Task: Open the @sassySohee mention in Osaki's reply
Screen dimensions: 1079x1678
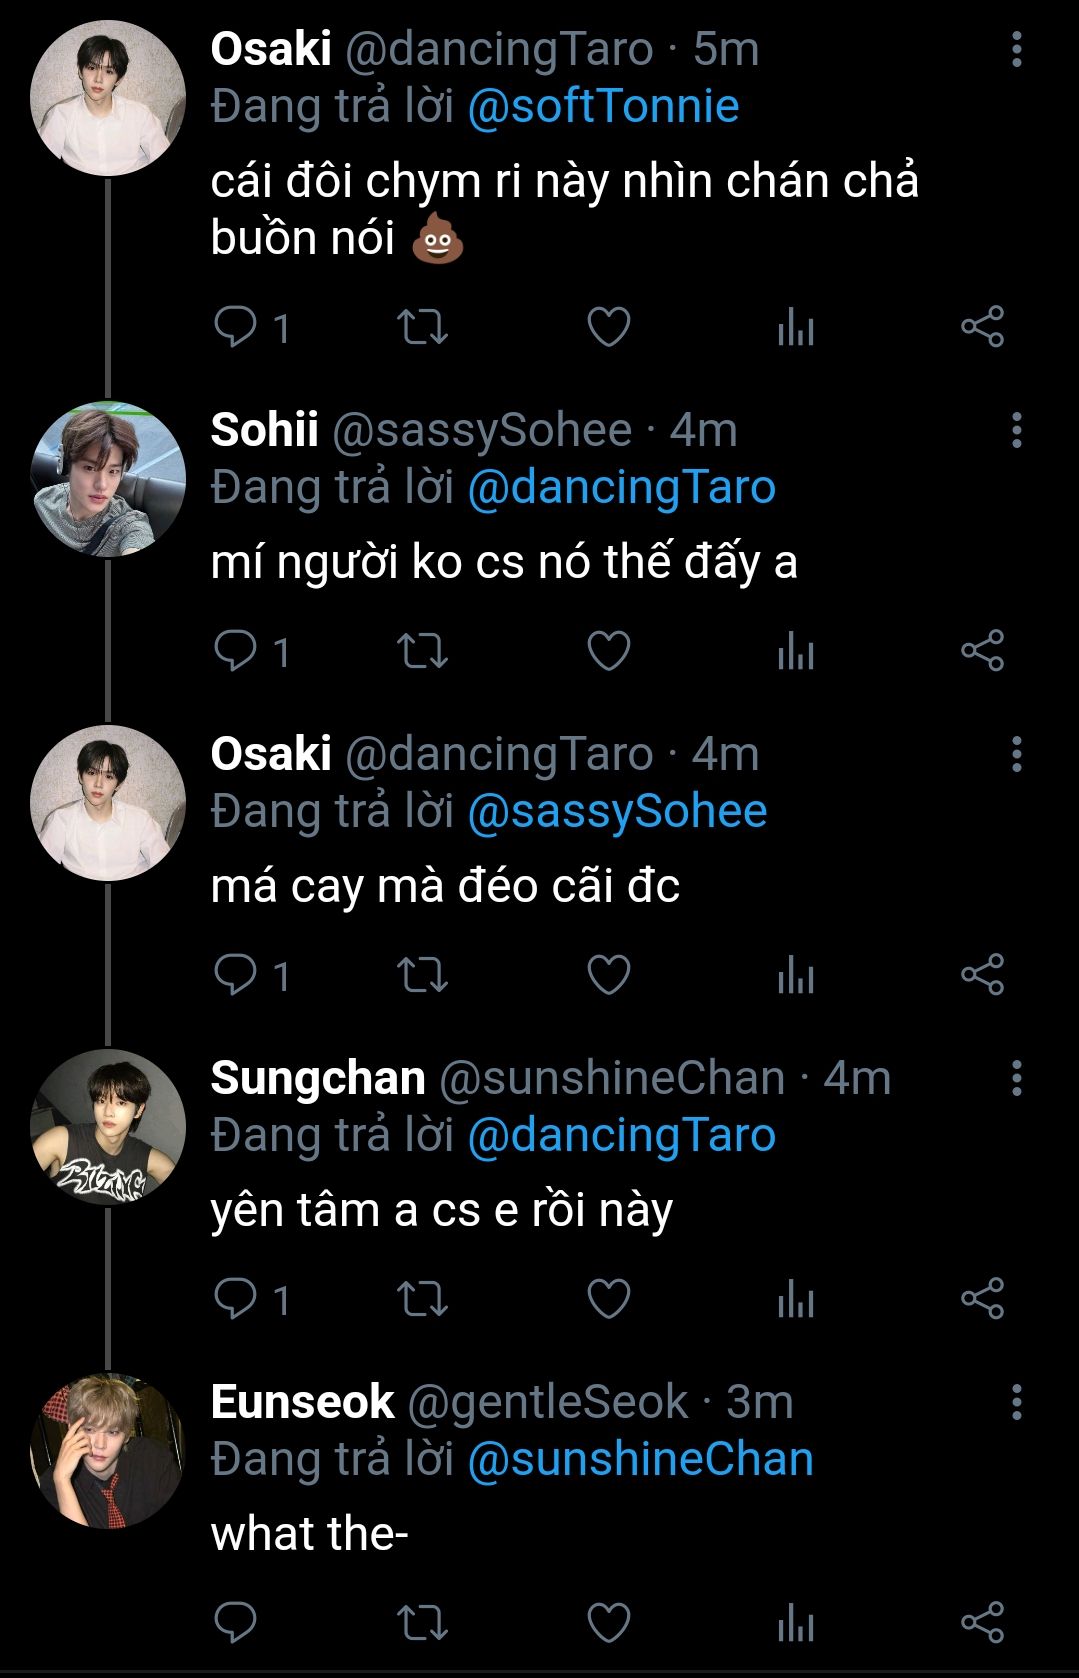Action: [x=617, y=812]
